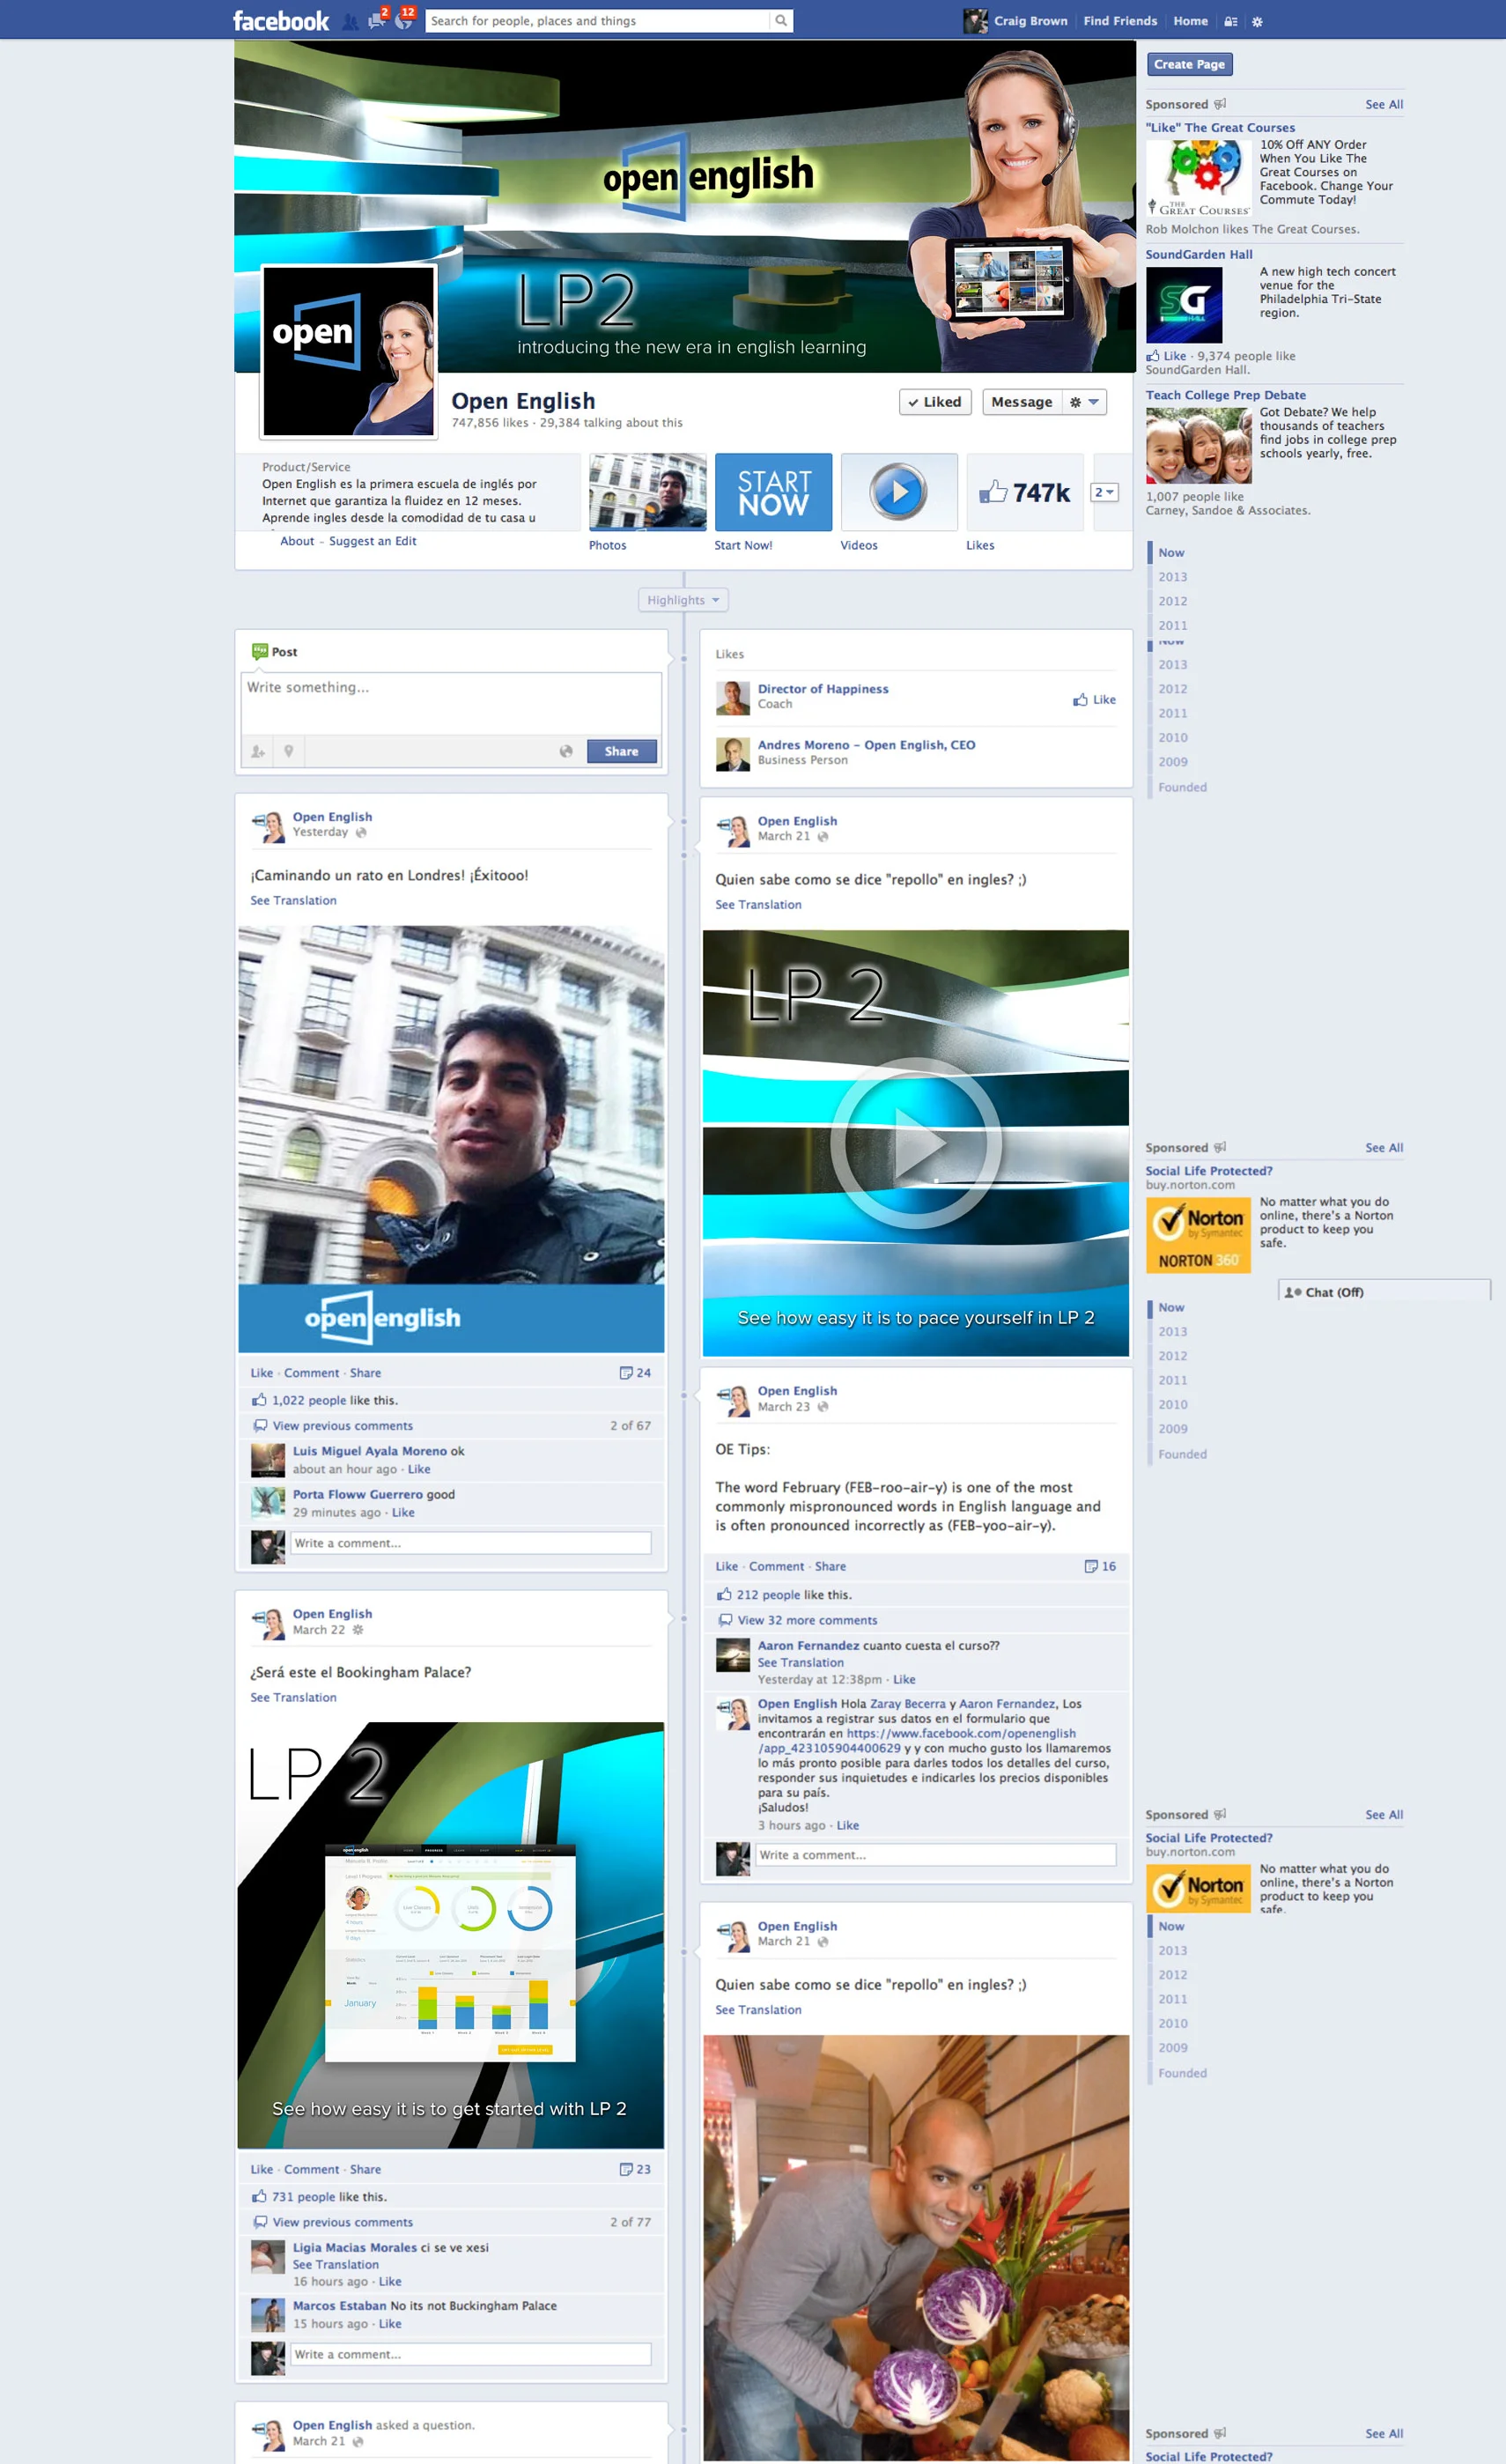Click the audience globe beside the Yesterday timestamp
The width and height of the screenshot is (1506, 2464).
click(361, 832)
